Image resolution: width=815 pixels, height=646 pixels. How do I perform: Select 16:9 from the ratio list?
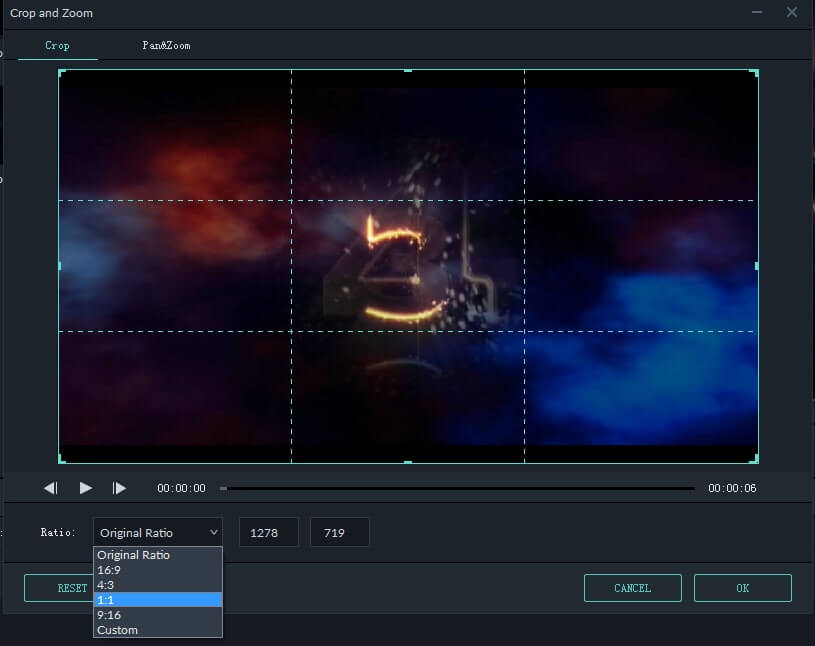[x=109, y=569]
